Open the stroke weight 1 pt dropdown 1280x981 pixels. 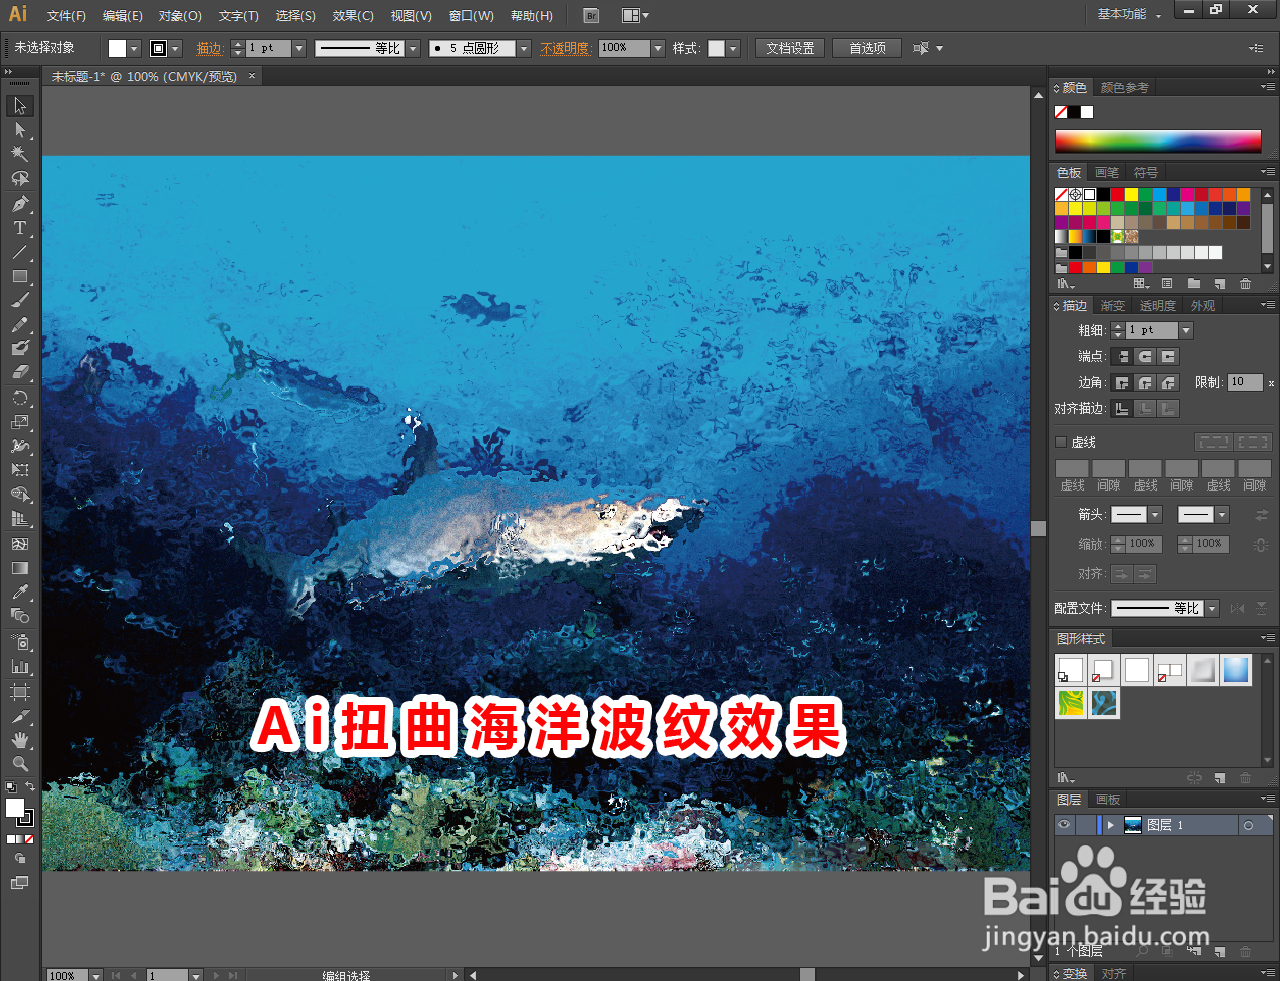click(x=1186, y=329)
